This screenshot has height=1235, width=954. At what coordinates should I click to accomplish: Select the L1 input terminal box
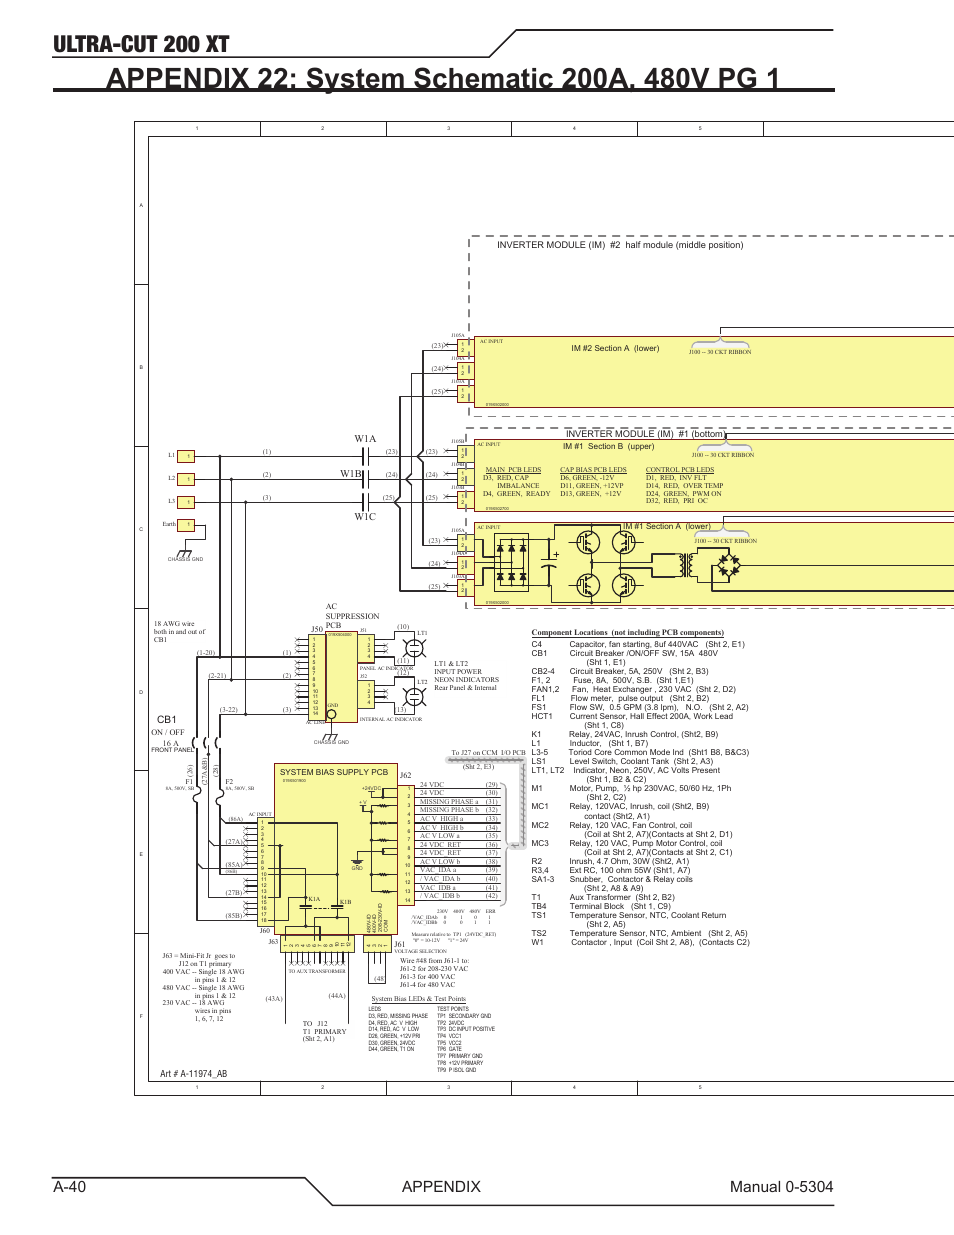[186, 456]
